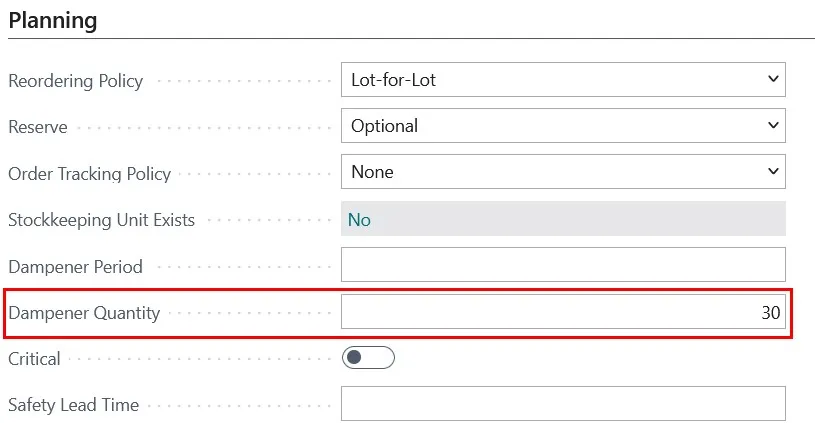Focus the Safety Lead Time input field
This screenshot has height=423, width=815.
coord(563,403)
